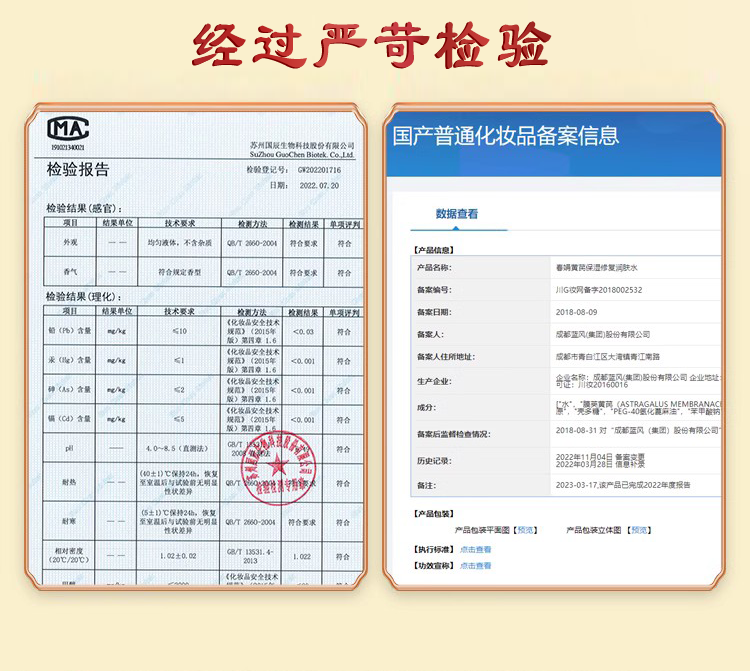
Task: Select registration number GW202201716
Action: pyautogui.click(x=320, y=170)
